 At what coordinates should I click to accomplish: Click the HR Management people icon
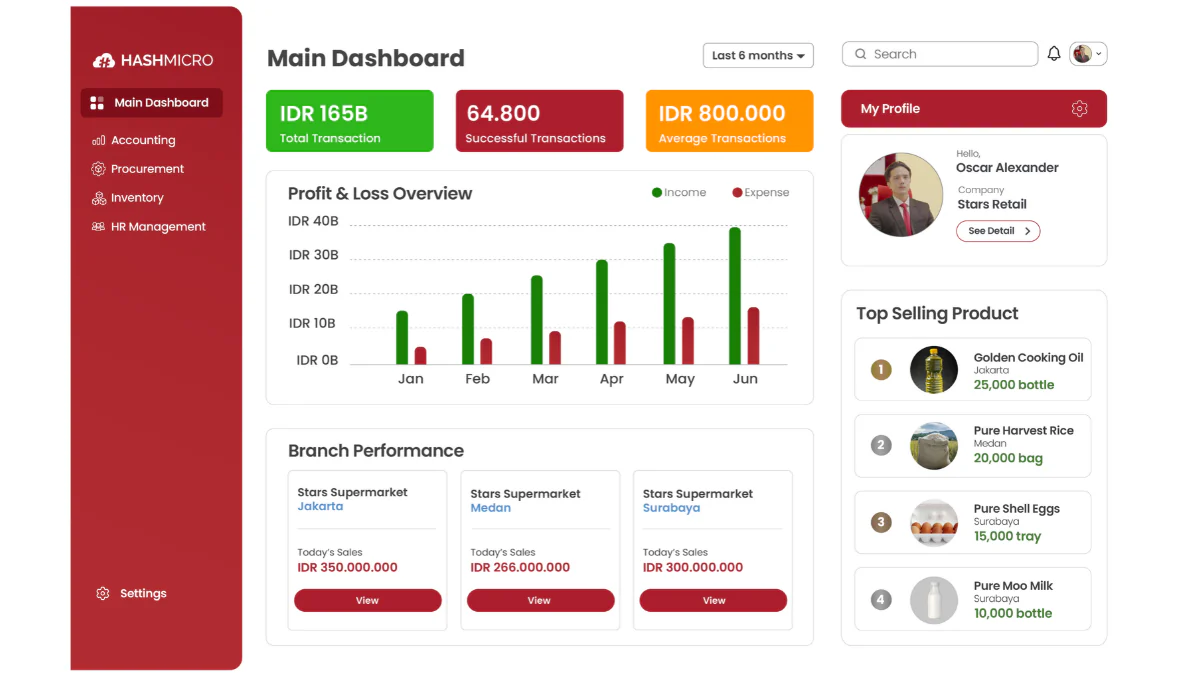(x=98, y=227)
